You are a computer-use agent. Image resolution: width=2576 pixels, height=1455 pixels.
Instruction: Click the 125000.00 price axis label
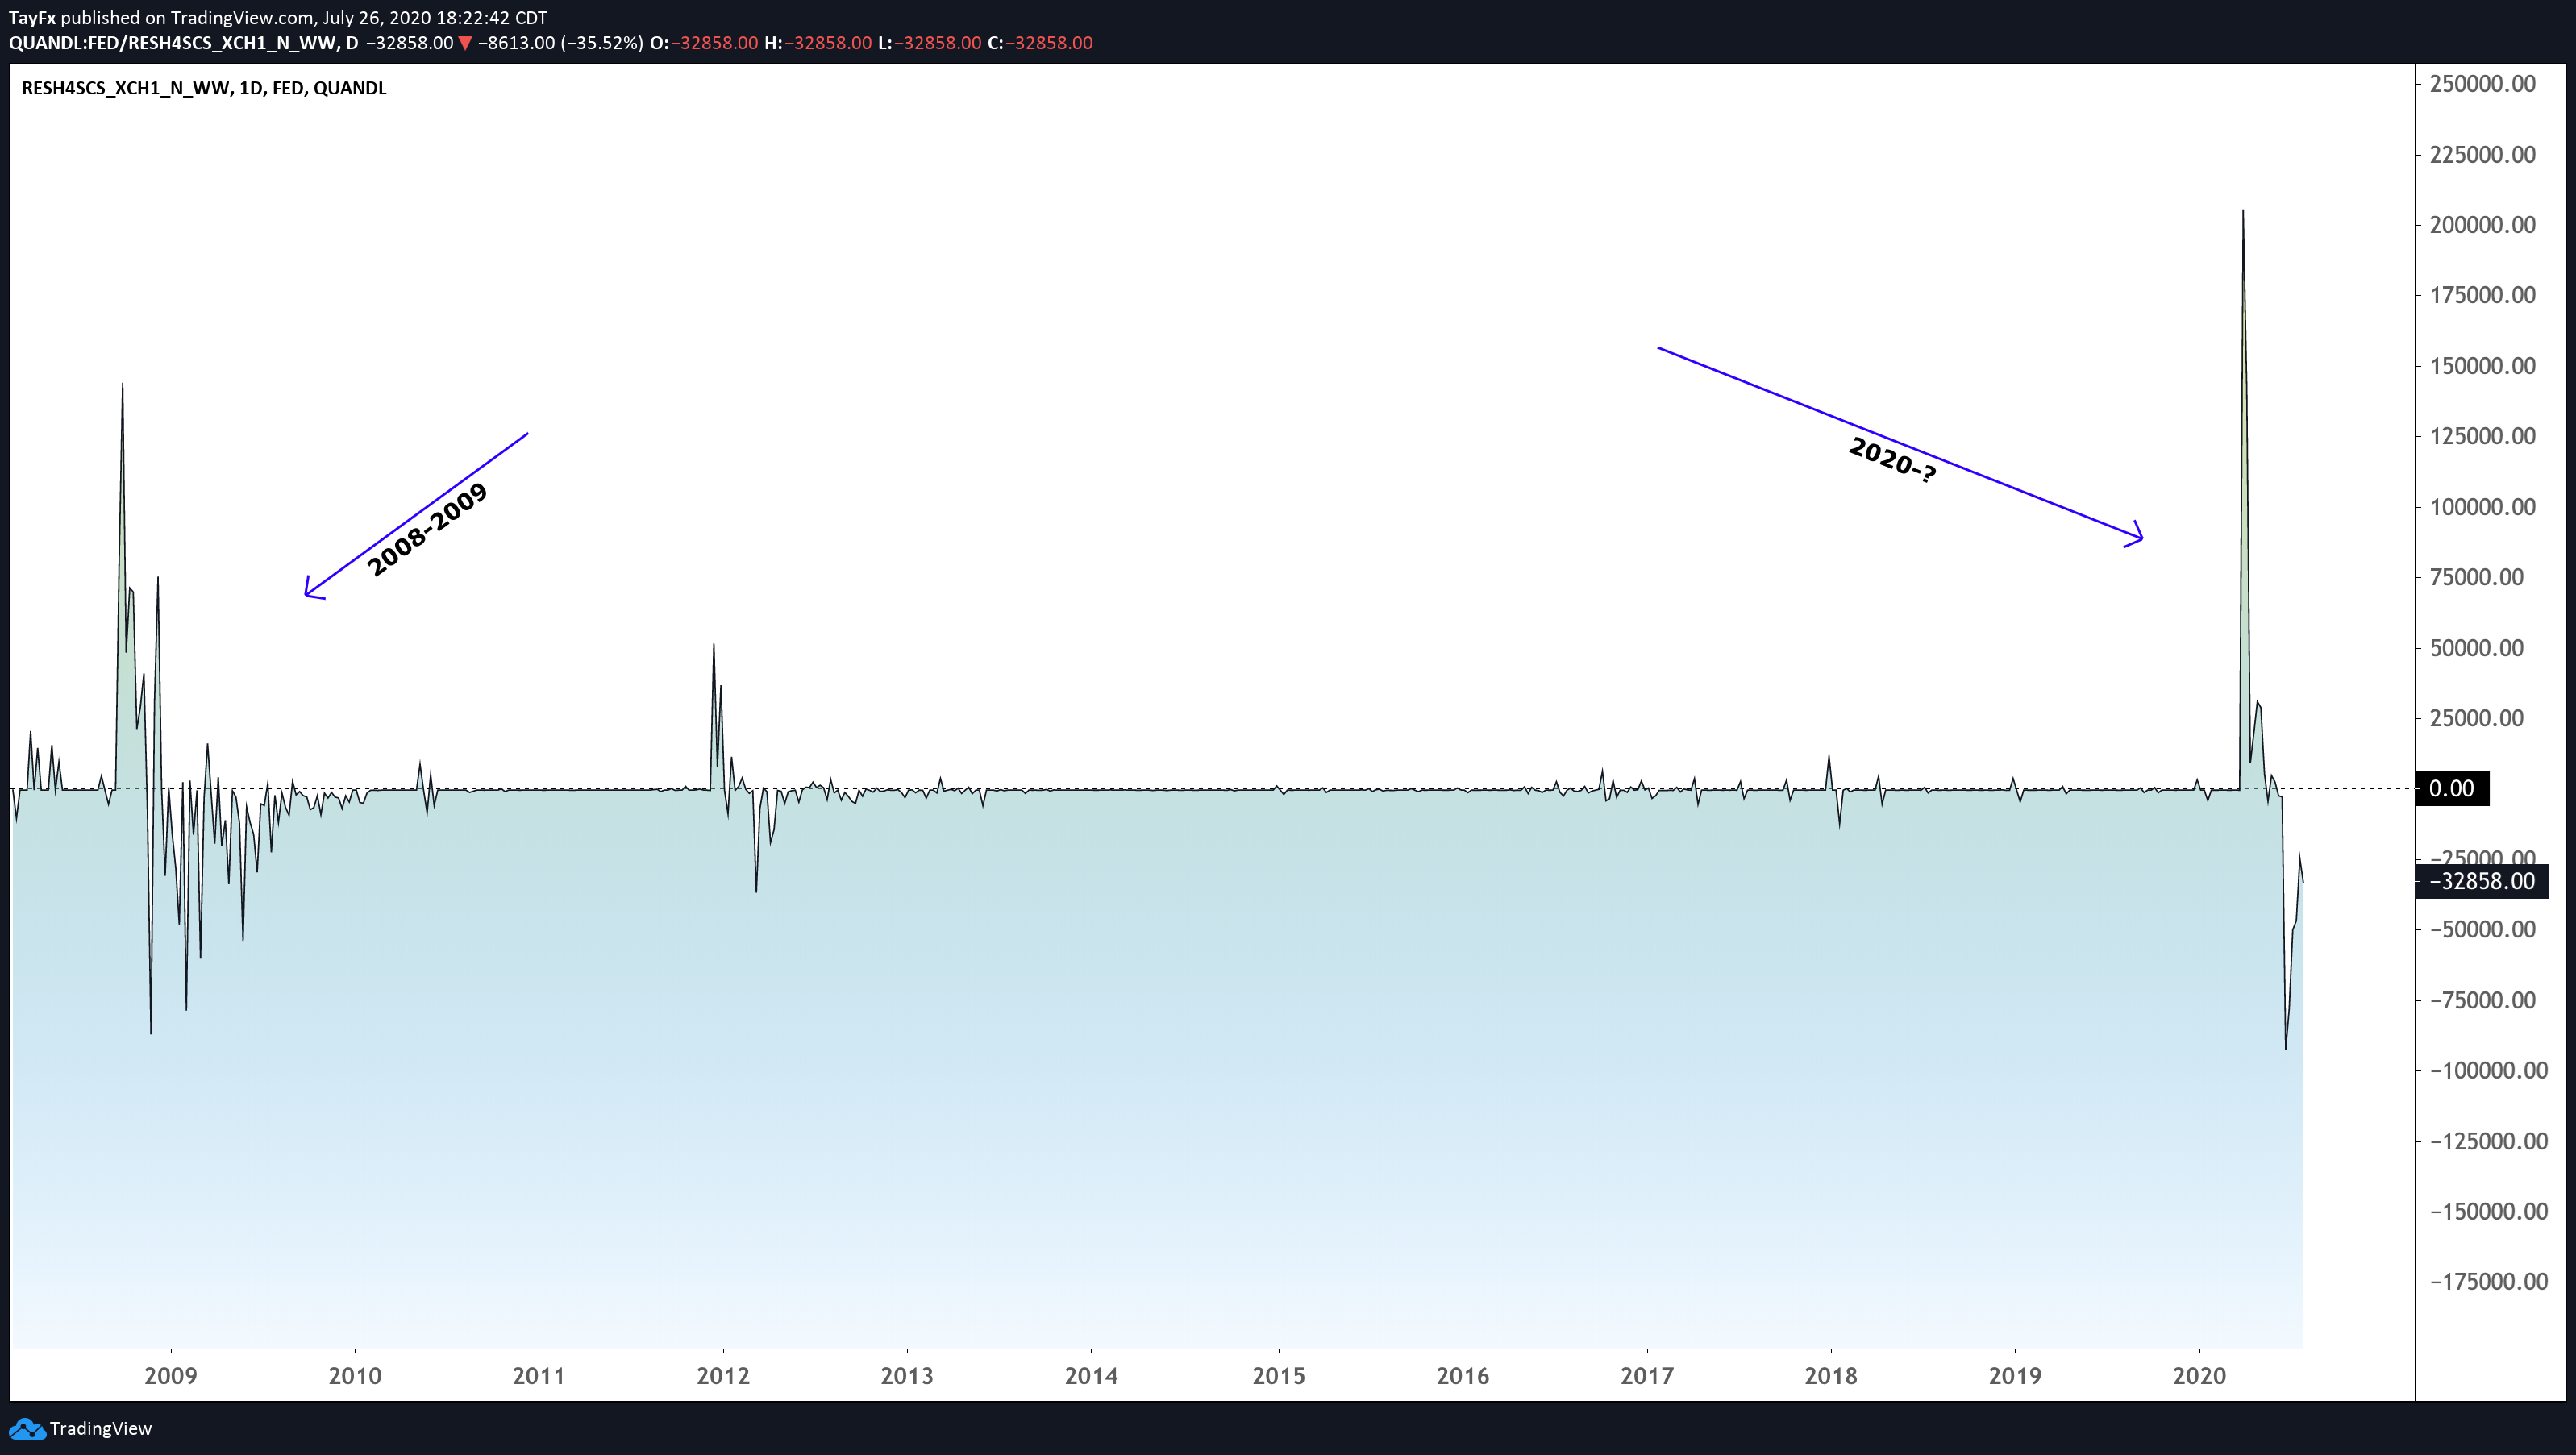point(2483,436)
